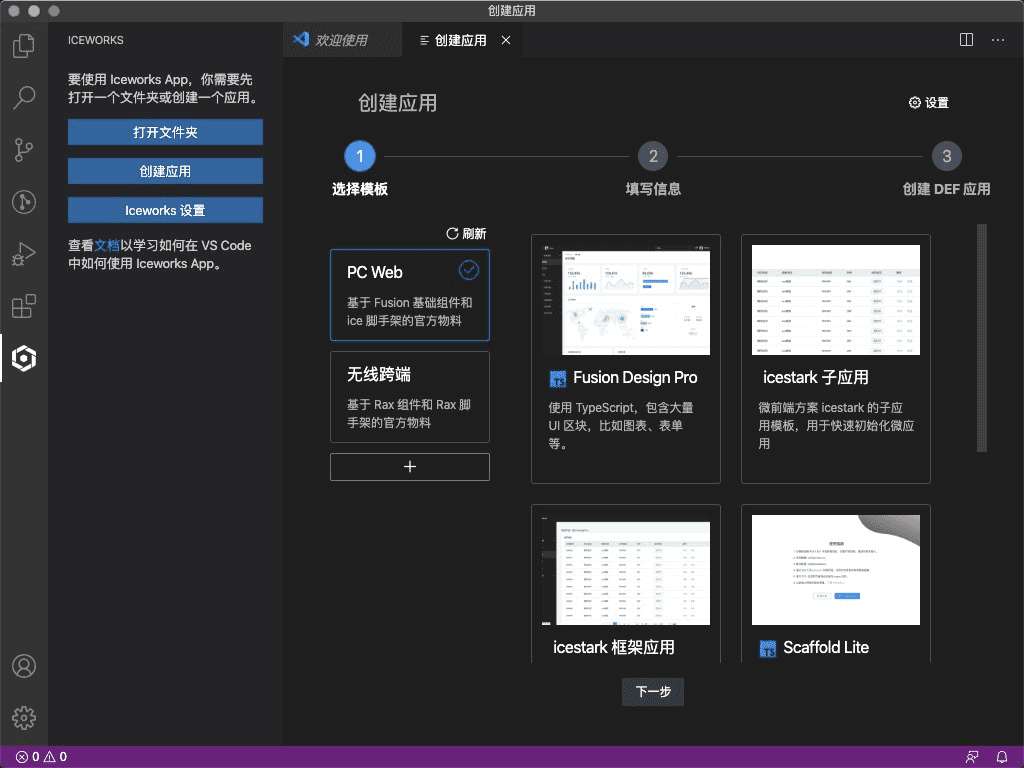The width and height of the screenshot is (1024, 768).
Task: Click step 3 创建 DEF 应用 circle
Action: click(x=946, y=156)
